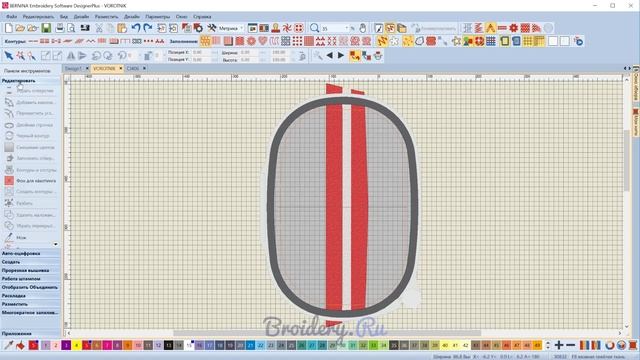Viewport: 640px width, 360px height.
Task: Select the Zoom magnifier tool
Action: [314, 28]
